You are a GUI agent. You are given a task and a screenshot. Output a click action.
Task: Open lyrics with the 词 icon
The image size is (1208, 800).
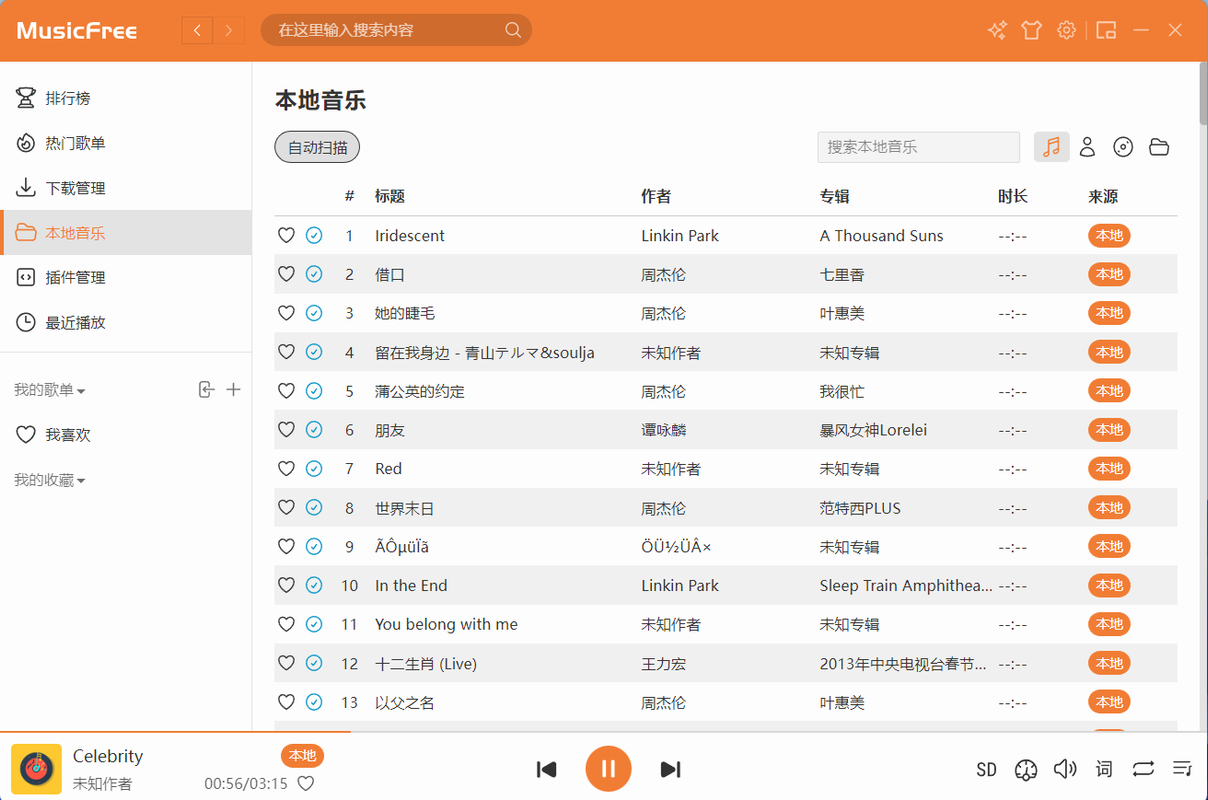tap(1104, 769)
